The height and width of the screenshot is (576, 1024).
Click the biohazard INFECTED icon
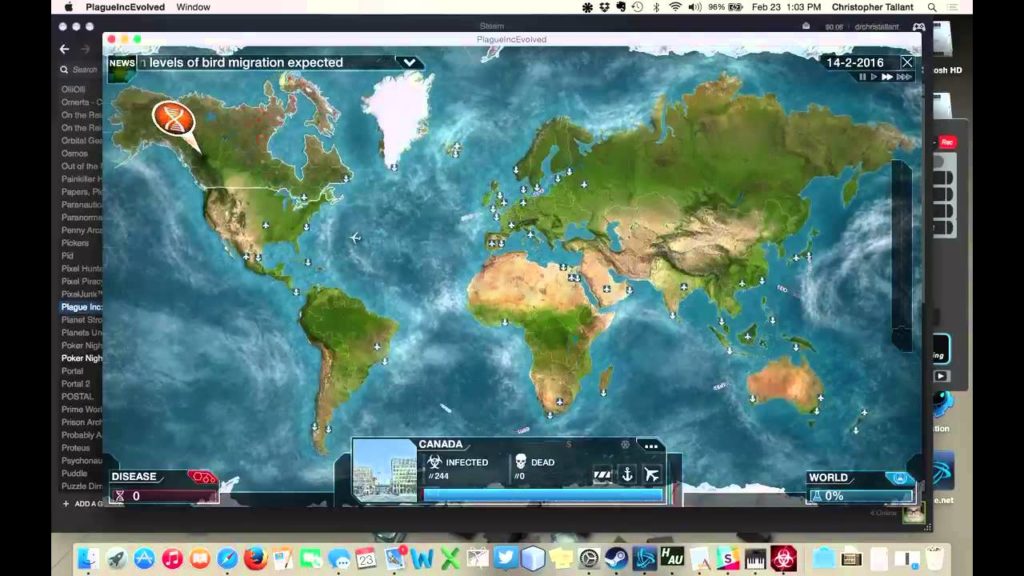[x=434, y=462]
